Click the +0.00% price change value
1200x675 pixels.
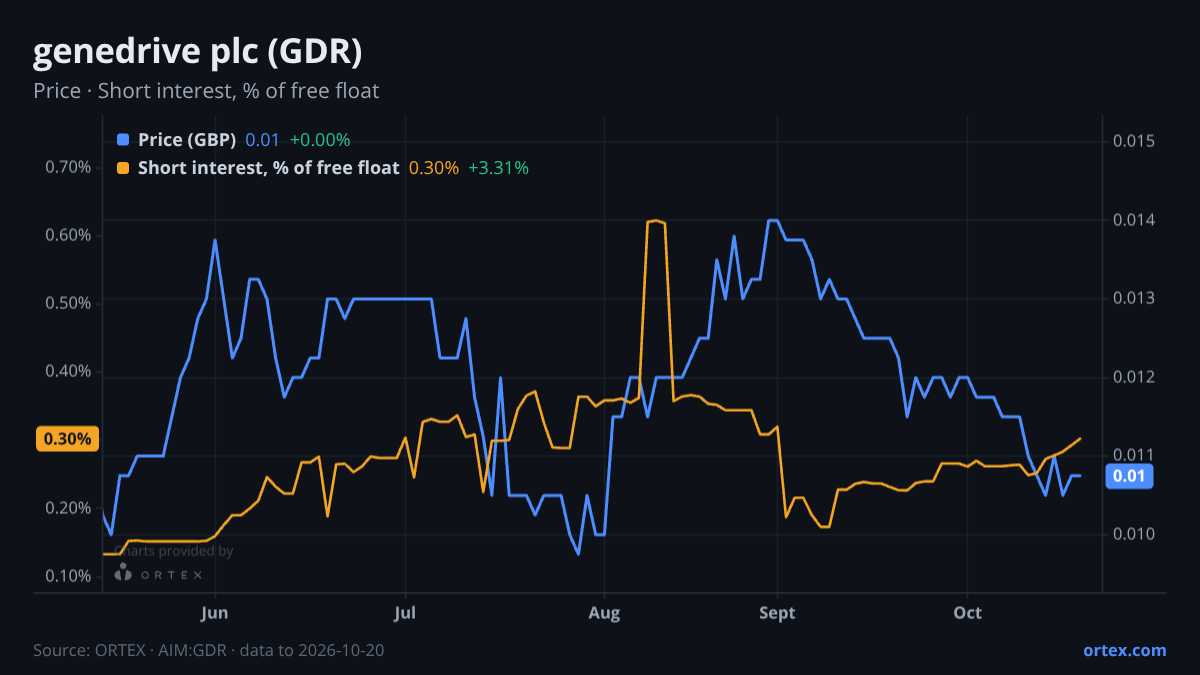(320, 140)
